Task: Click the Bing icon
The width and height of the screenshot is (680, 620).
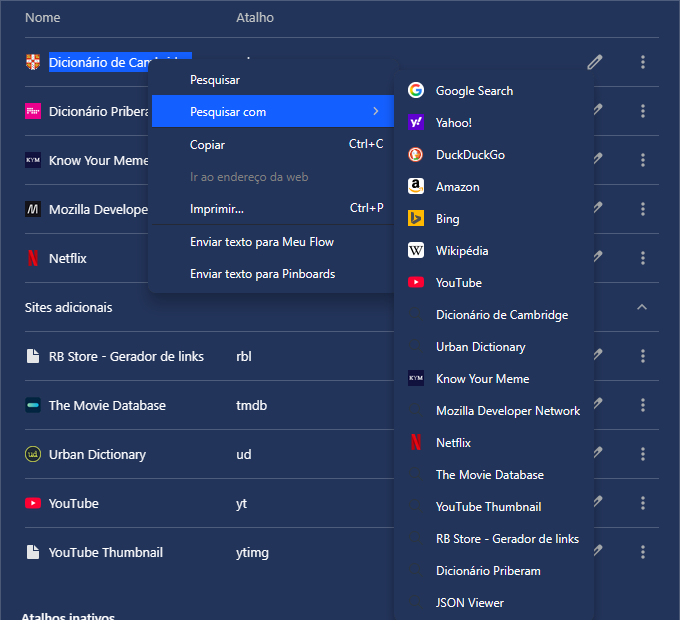Action: pyautogui.click(x=415, y=219)
